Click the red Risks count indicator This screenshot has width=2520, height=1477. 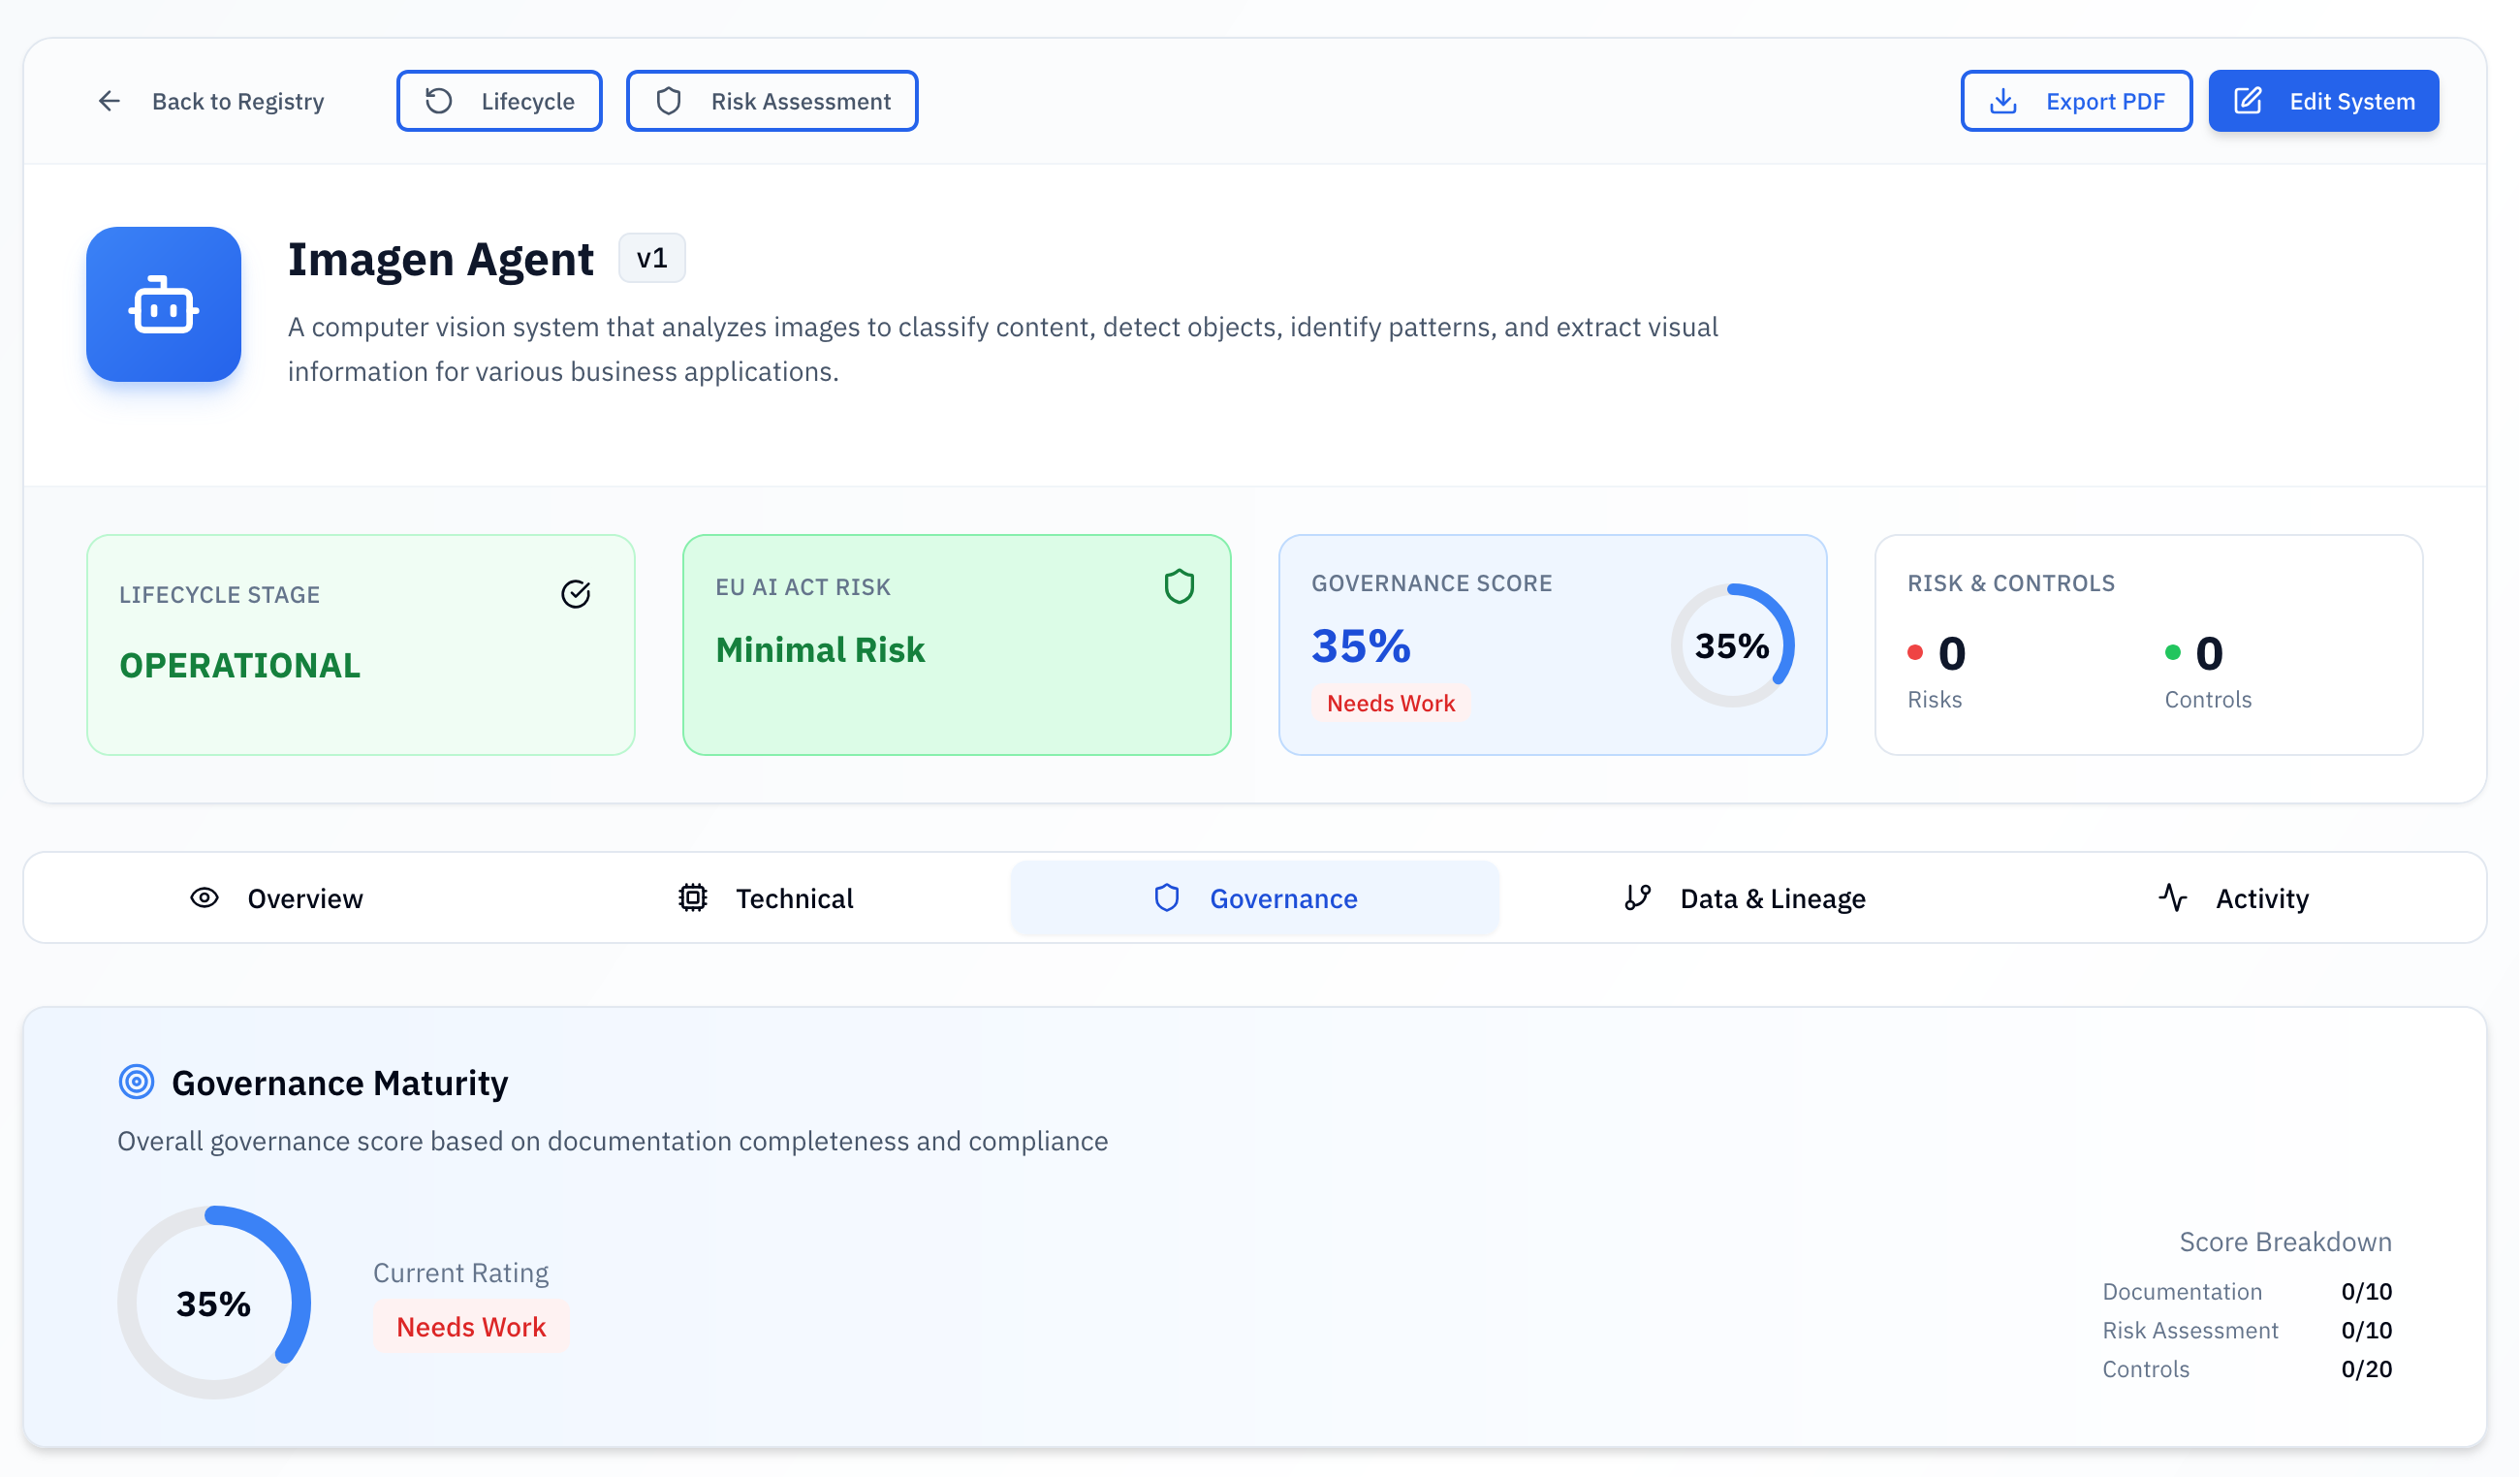pos(1937,654)
